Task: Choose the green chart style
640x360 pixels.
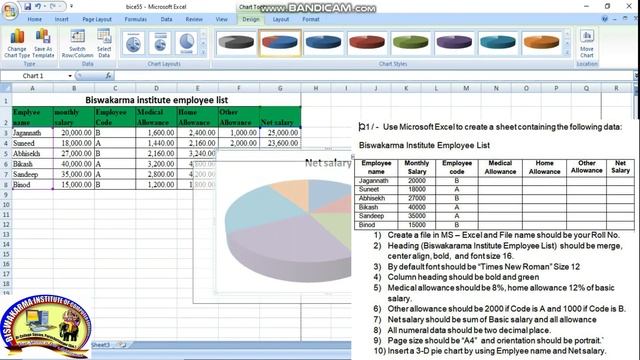Action: coord(411,42)
